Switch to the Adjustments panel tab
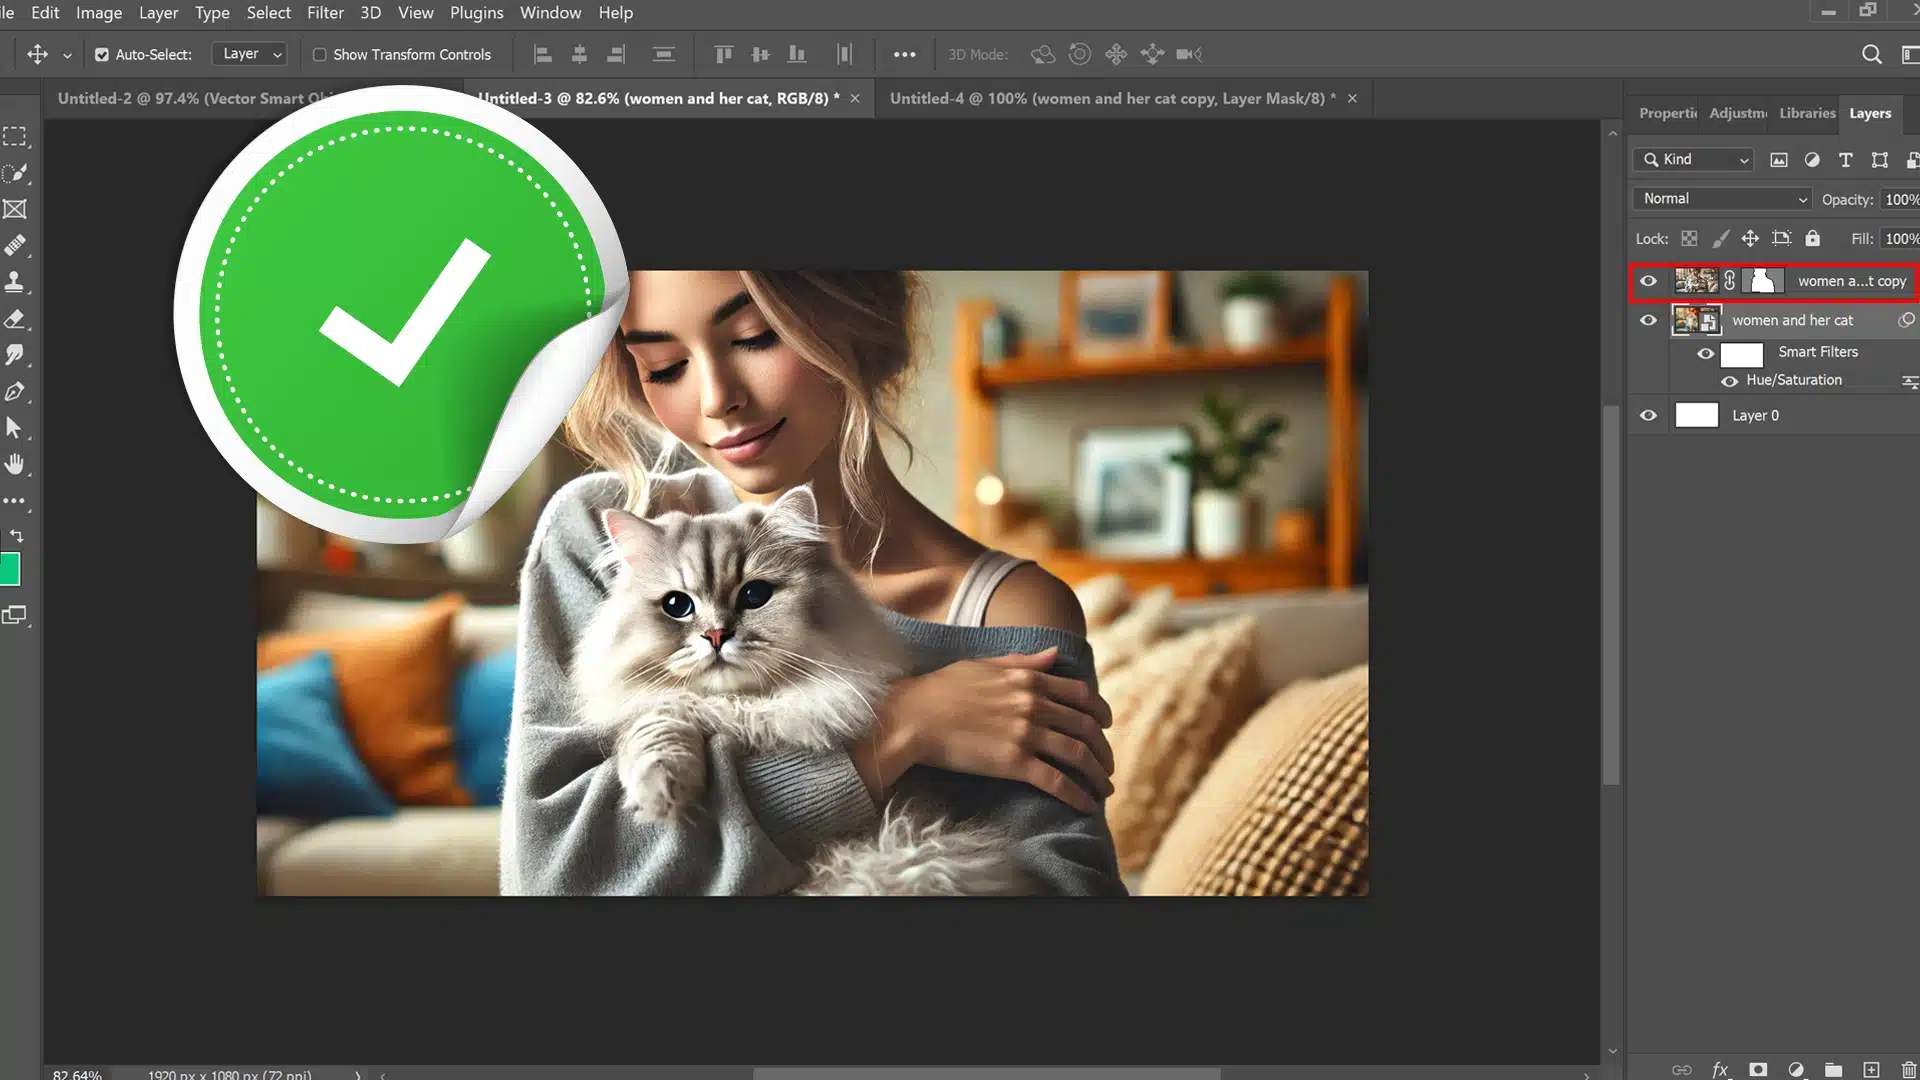Image resolution: width=1920 pixels, height=1080 pixels. click(1738, 113)
